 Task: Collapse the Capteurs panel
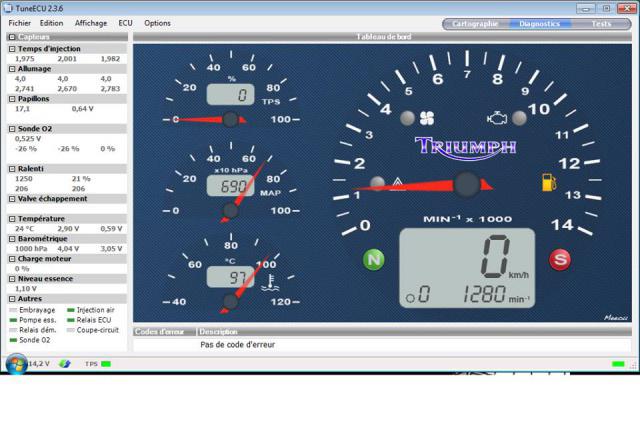(x=12, y=37)
